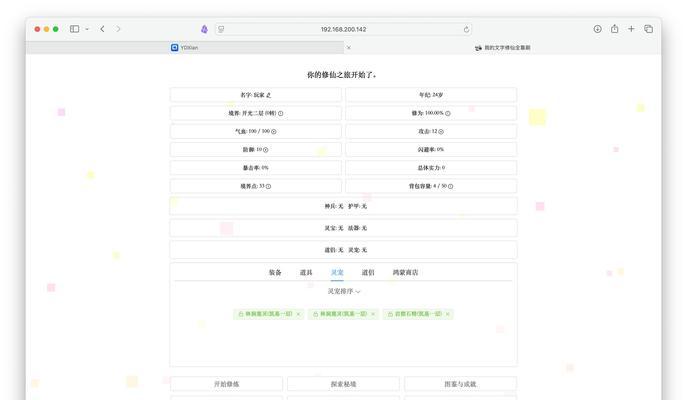Click the question icon beside 背包容量
687x400 pixels.
pos(453,186)
